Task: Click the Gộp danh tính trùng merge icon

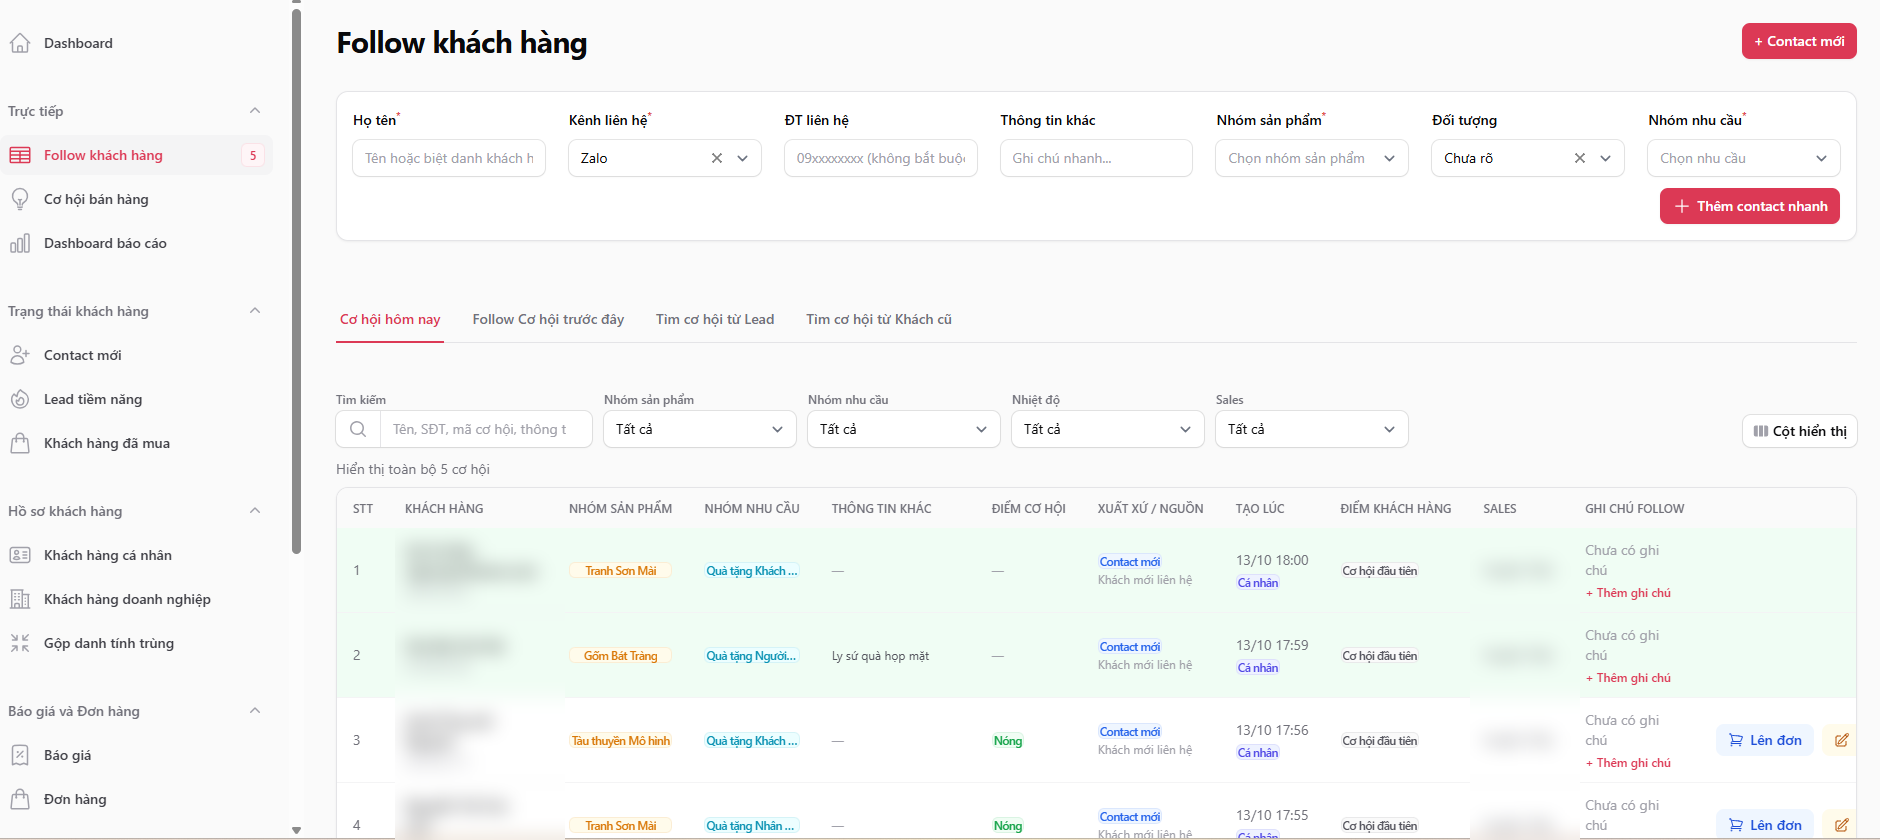Action: pos(20,643)
